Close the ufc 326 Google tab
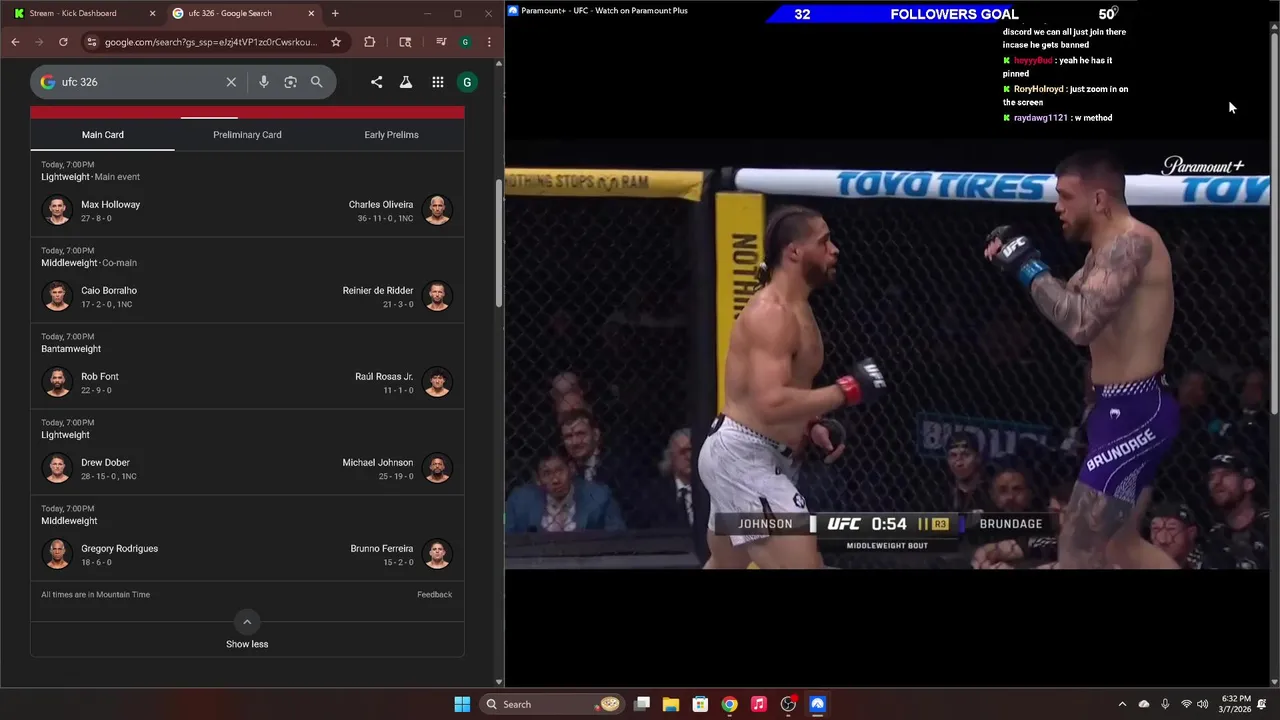 (x=311, y=13)
